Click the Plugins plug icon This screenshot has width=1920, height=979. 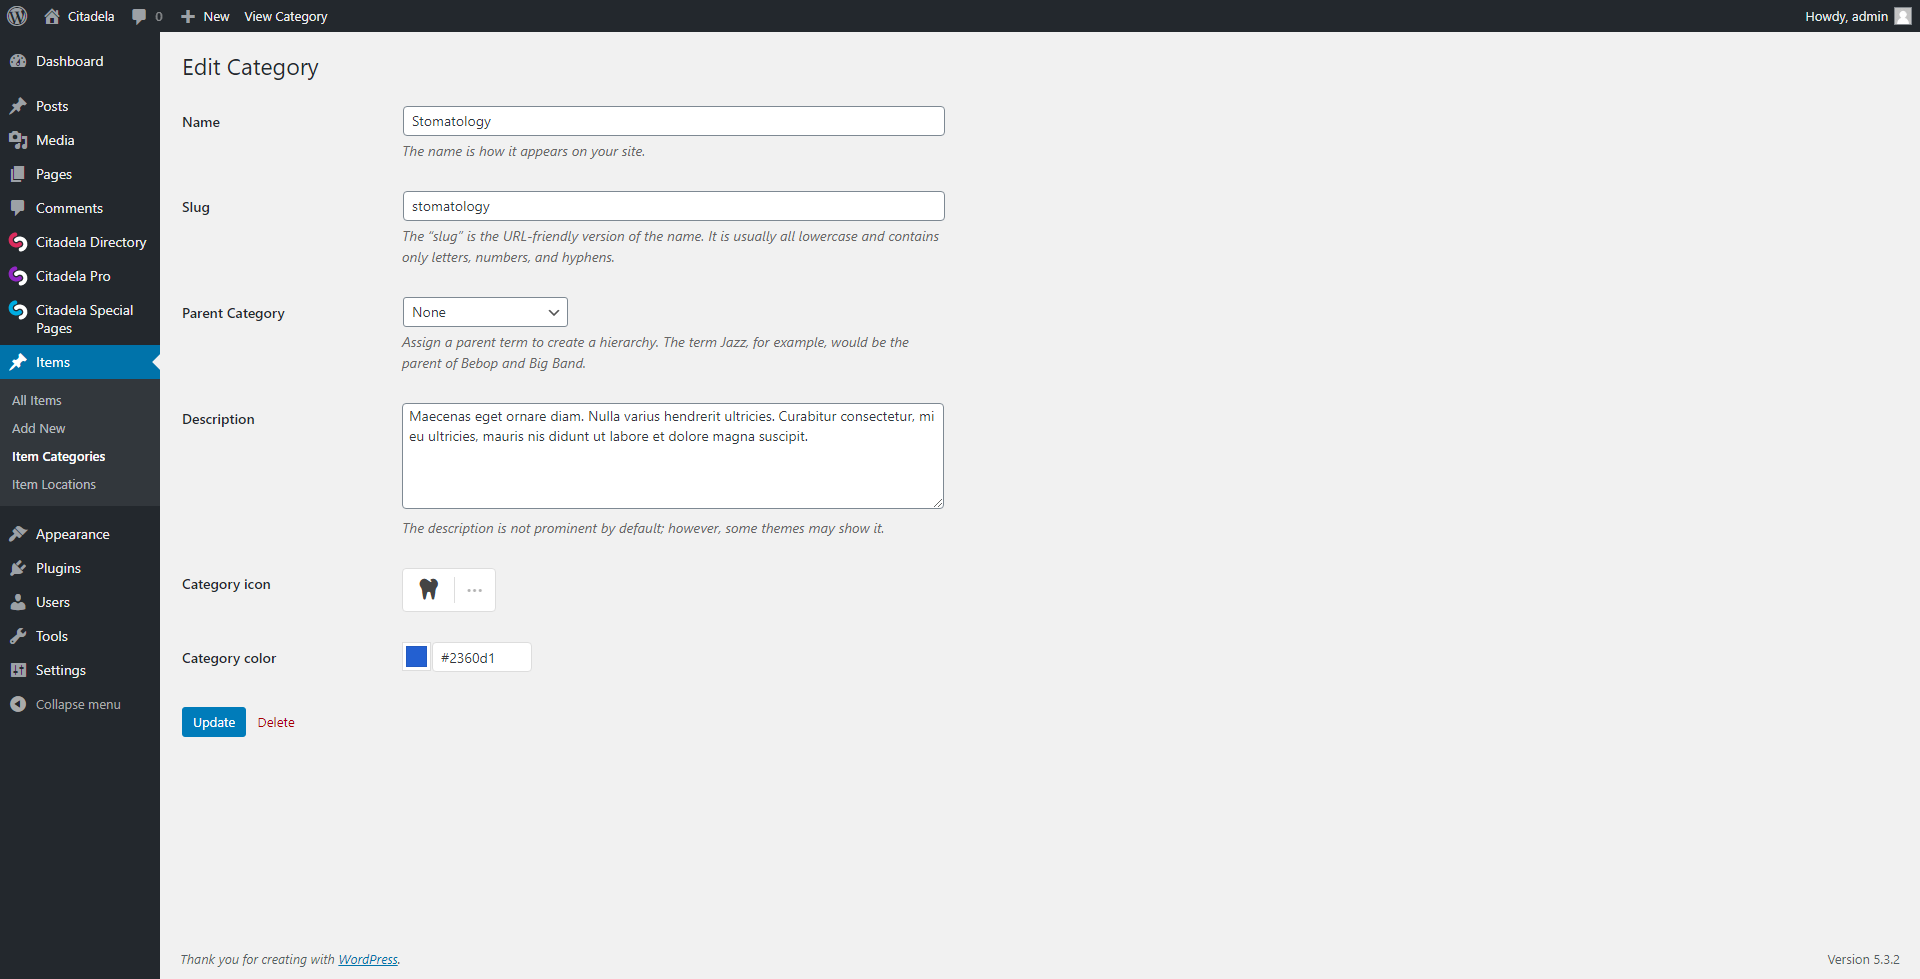18,568
